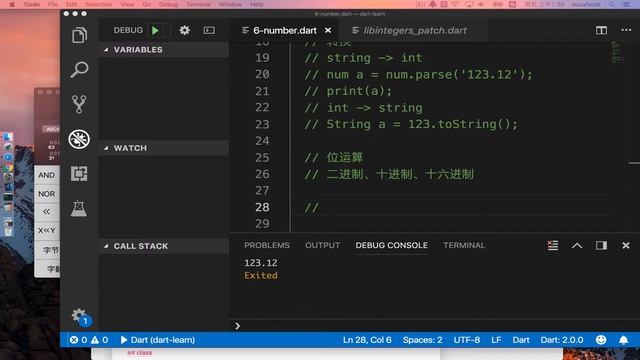Start debugging with the green play button
This screenshot has height=360, width=640.
coord(155,30)
